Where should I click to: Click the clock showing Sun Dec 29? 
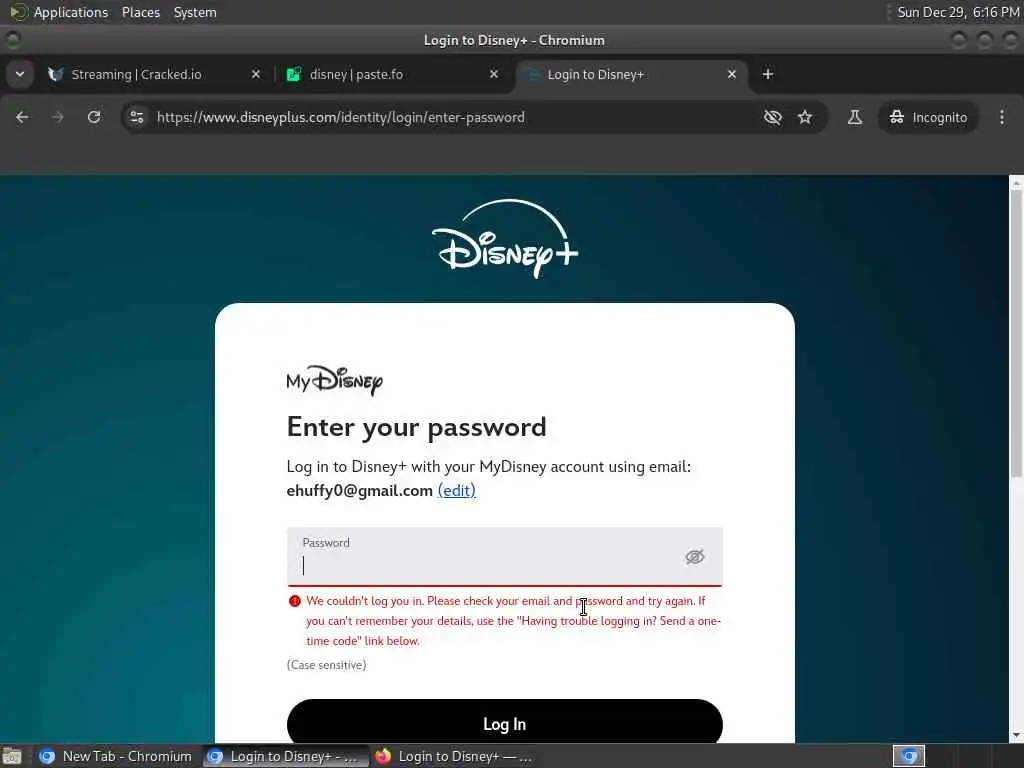click(957, 12)
